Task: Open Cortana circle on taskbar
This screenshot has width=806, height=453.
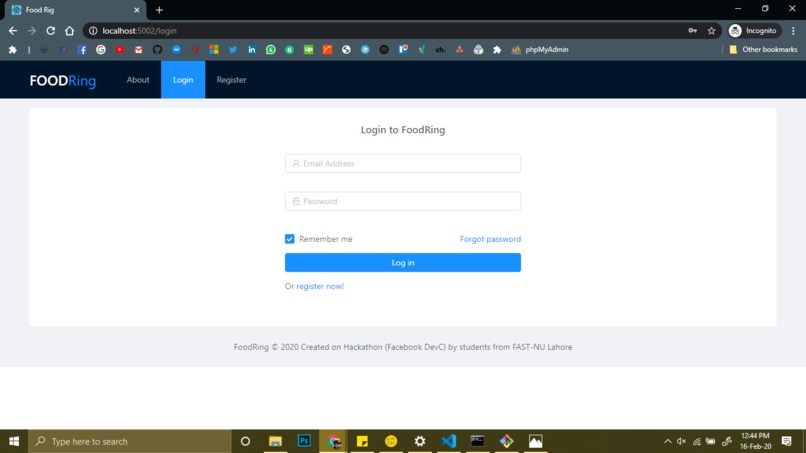Action: 245,441
